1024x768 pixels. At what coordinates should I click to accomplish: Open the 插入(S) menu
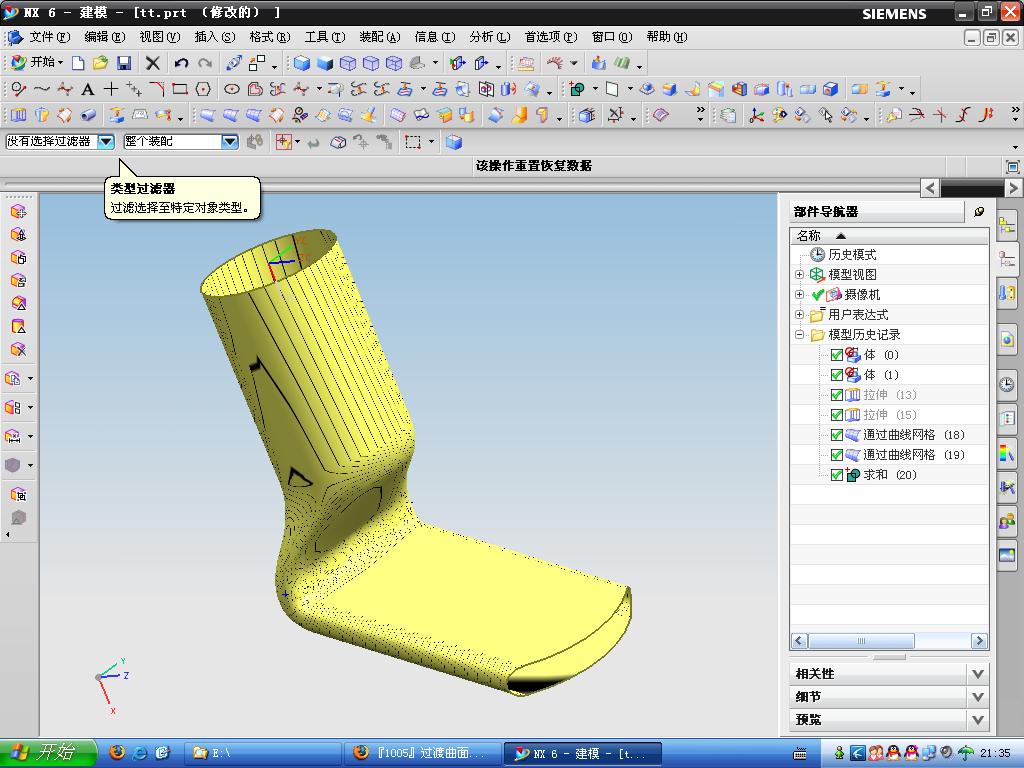(x=215, y=37)
